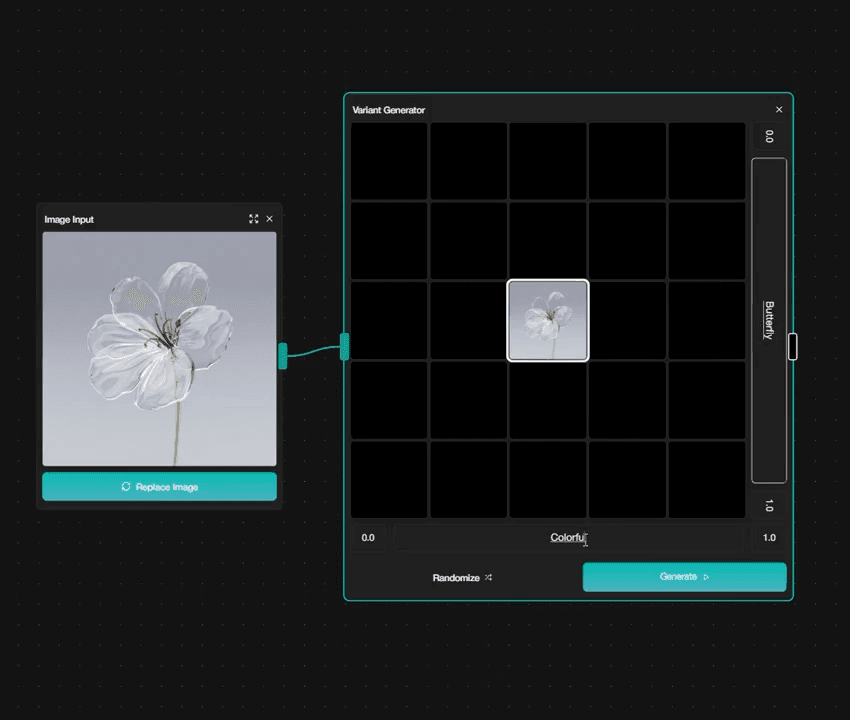
Task: Select the top-left empty cell in the variant grid
Action: (x=388, y=160)
